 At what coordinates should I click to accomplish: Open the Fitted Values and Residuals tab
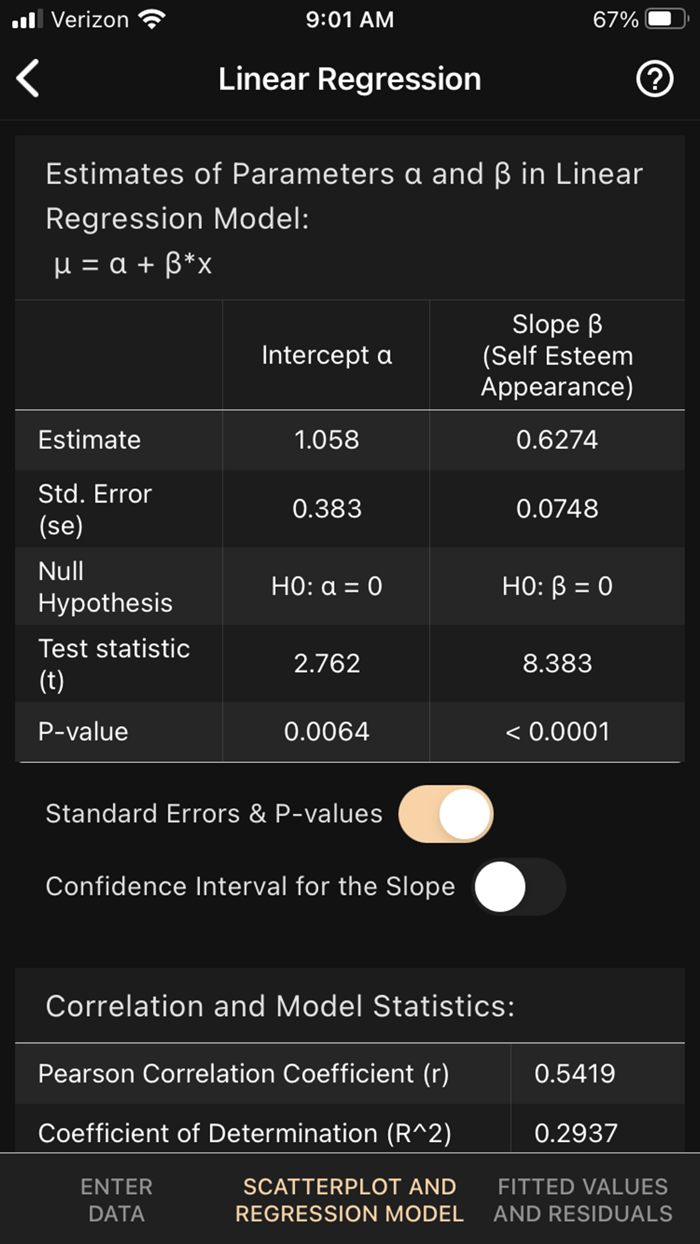click(x=581, y=1199)
